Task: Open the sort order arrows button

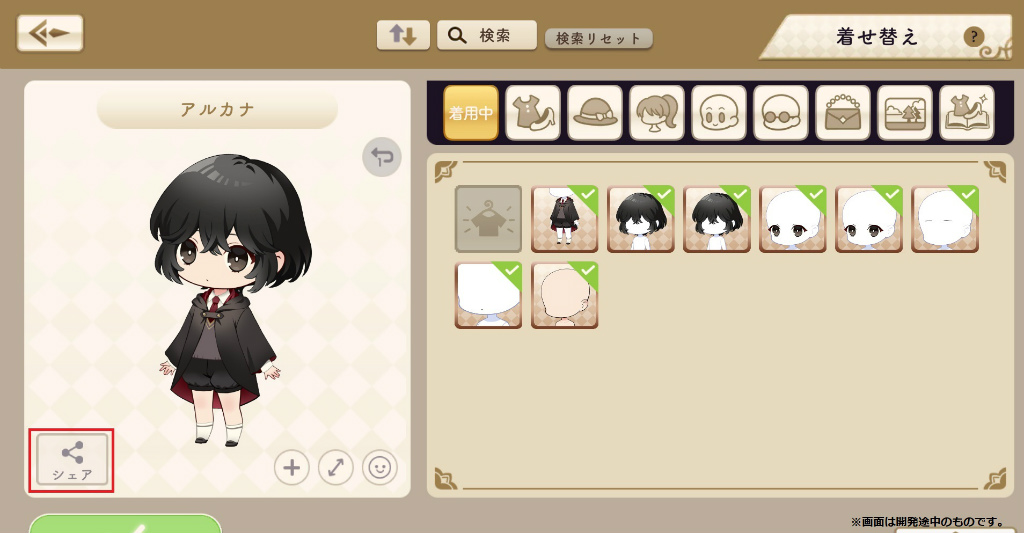Action: click(403, 35)
